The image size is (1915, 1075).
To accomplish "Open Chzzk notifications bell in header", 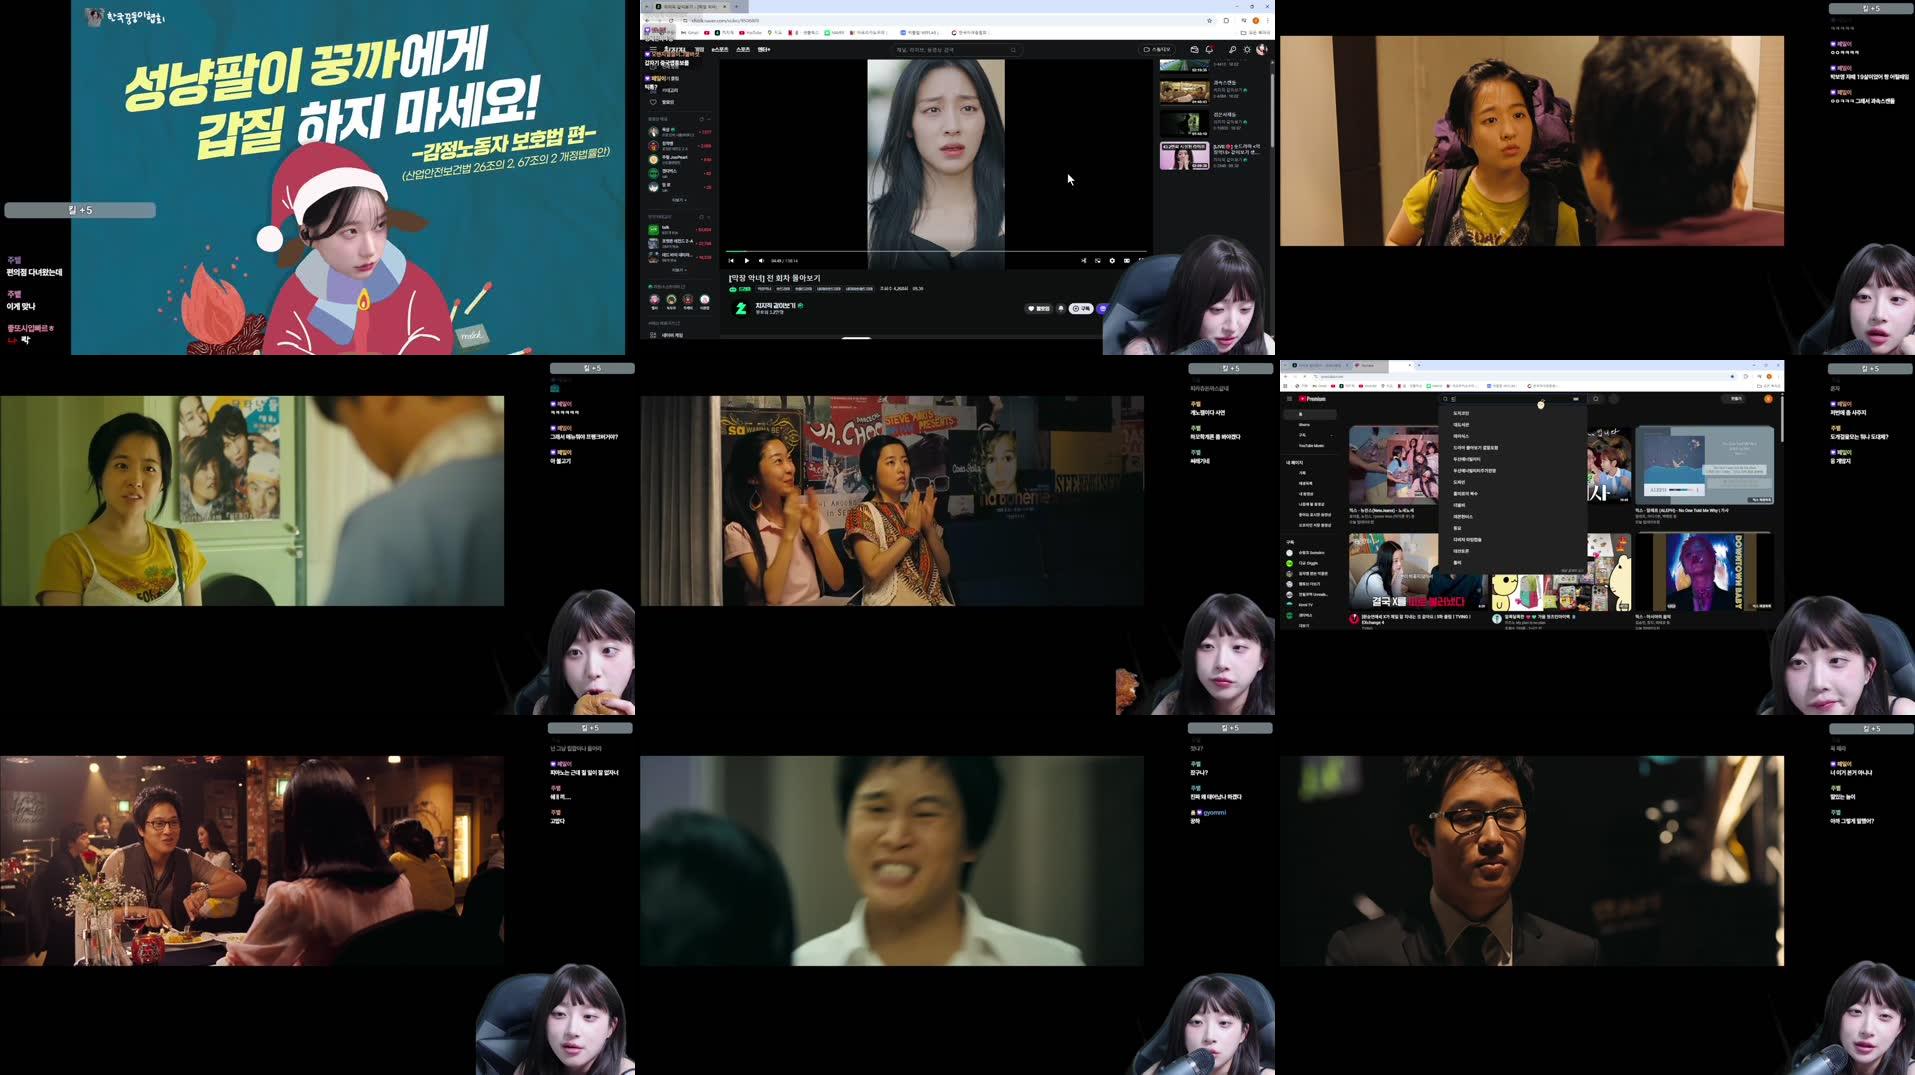I will (x=1209, y=49).
